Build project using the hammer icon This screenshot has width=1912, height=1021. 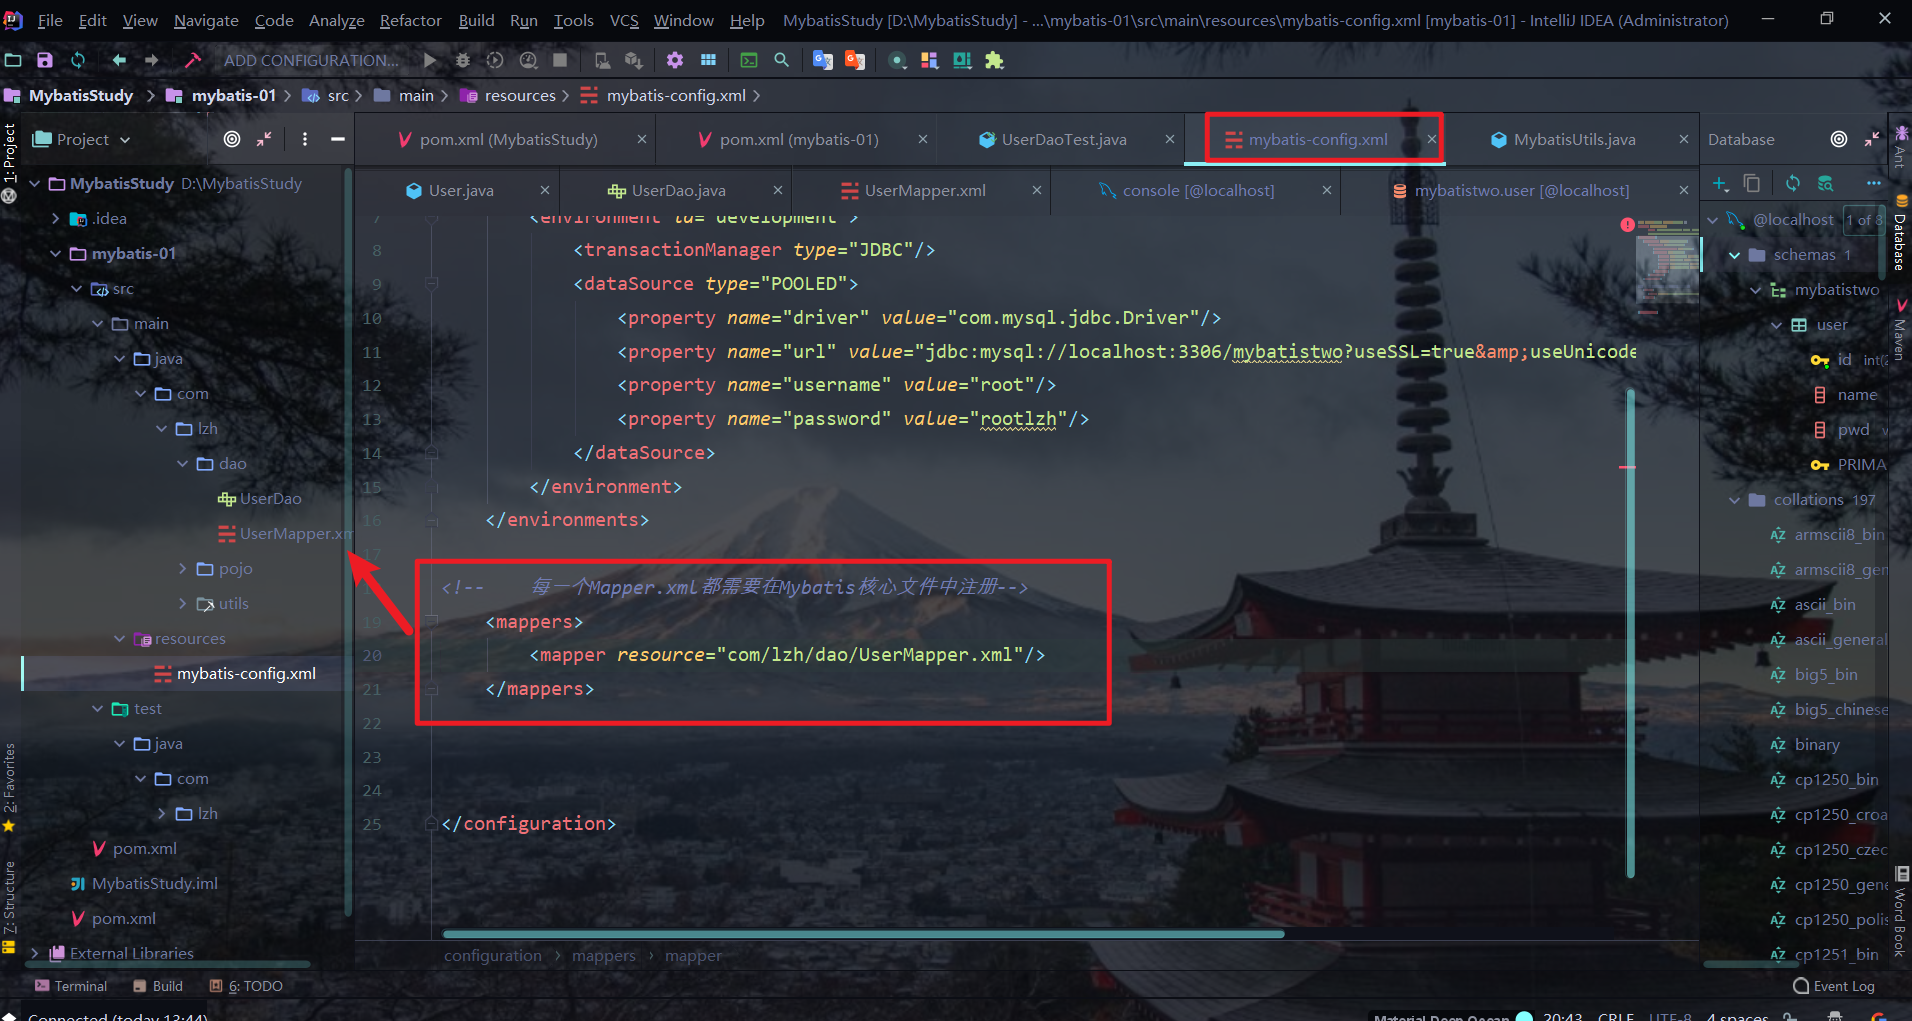click(193, 60)
